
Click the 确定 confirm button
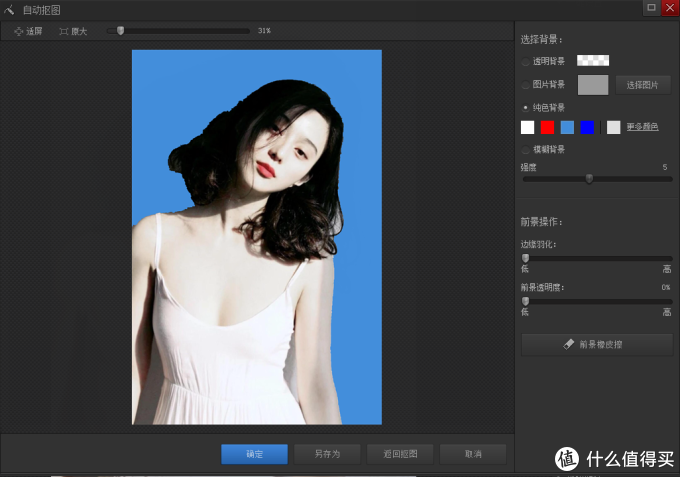click(254, 454)
